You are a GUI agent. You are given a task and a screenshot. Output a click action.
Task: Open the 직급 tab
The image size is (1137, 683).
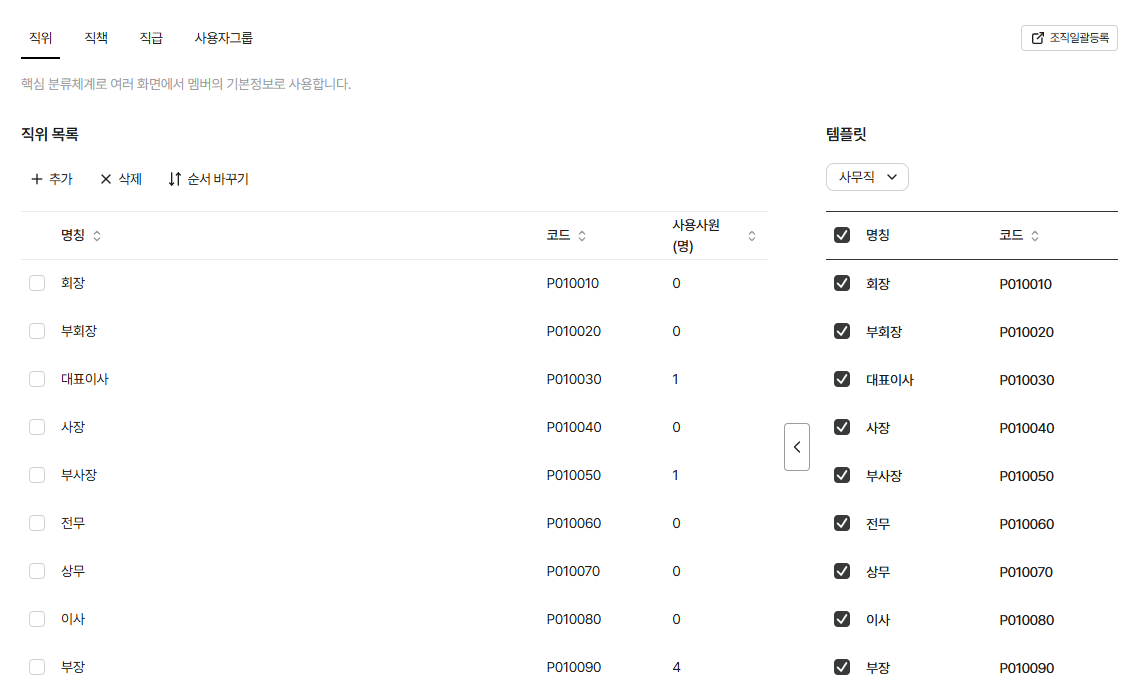(x=151, y=38)
